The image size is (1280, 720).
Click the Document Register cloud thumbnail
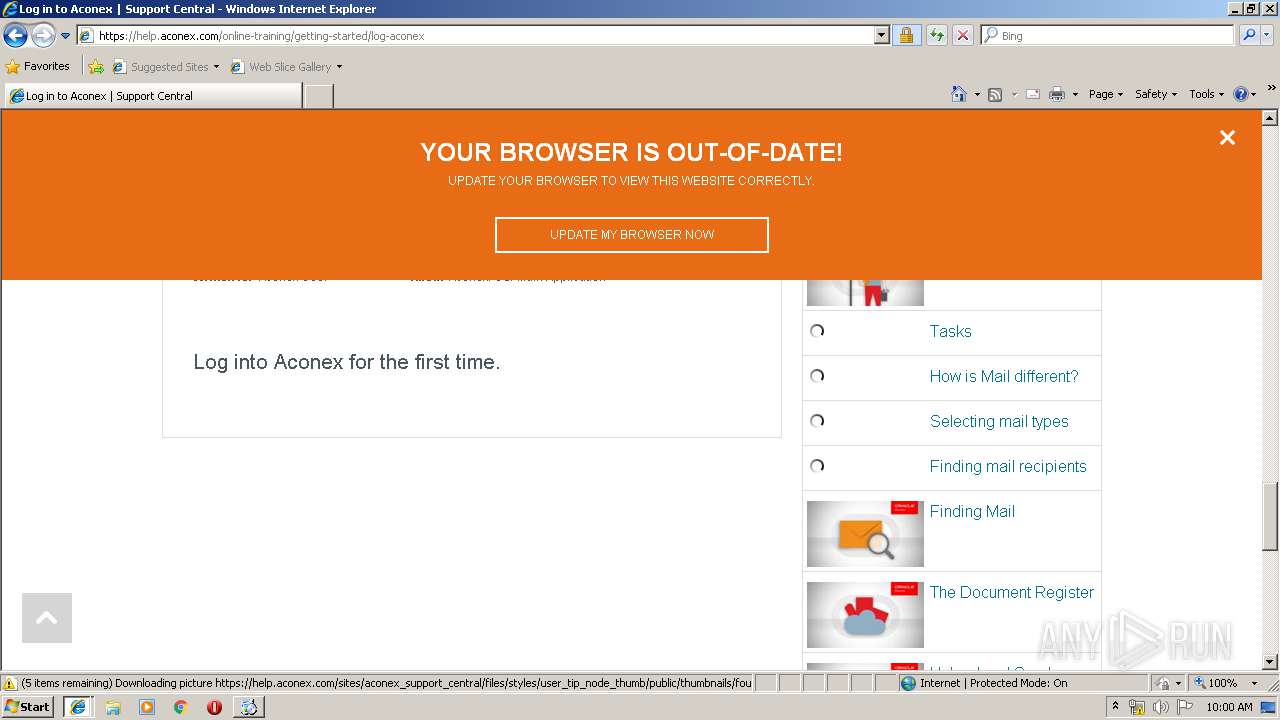[865, 614]
